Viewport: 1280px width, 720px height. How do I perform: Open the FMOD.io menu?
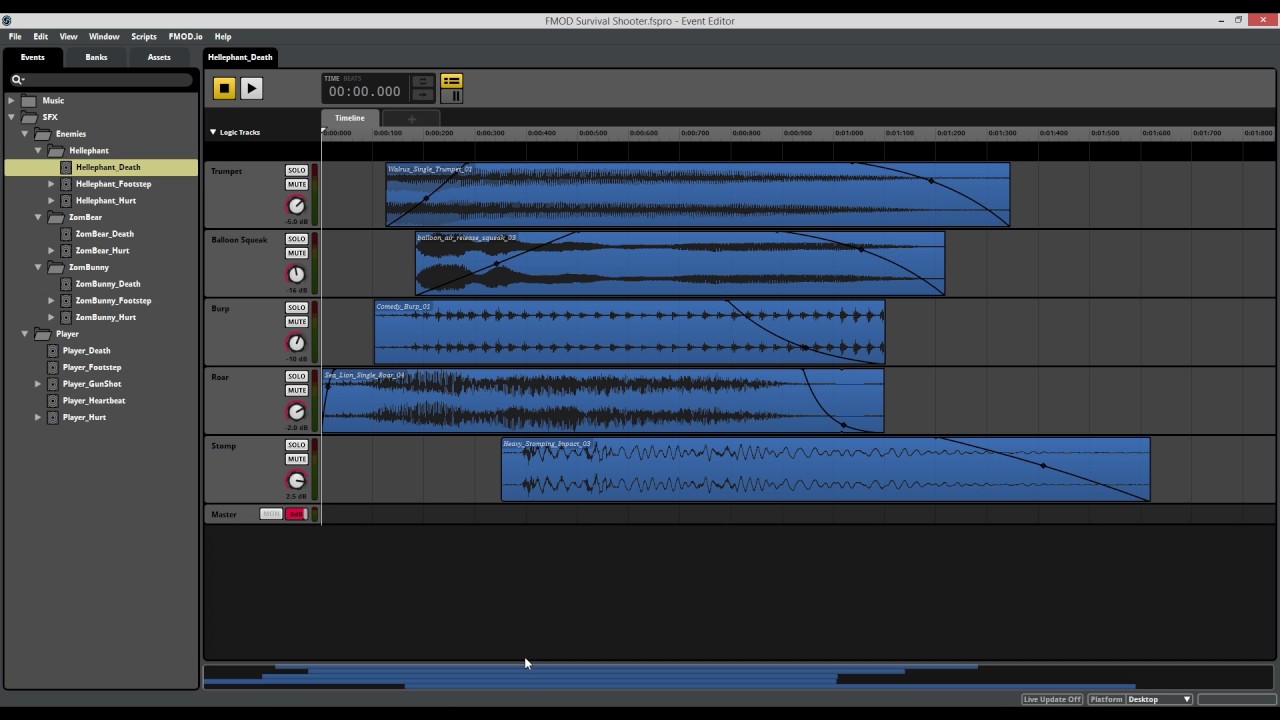[x=185, y=36]
